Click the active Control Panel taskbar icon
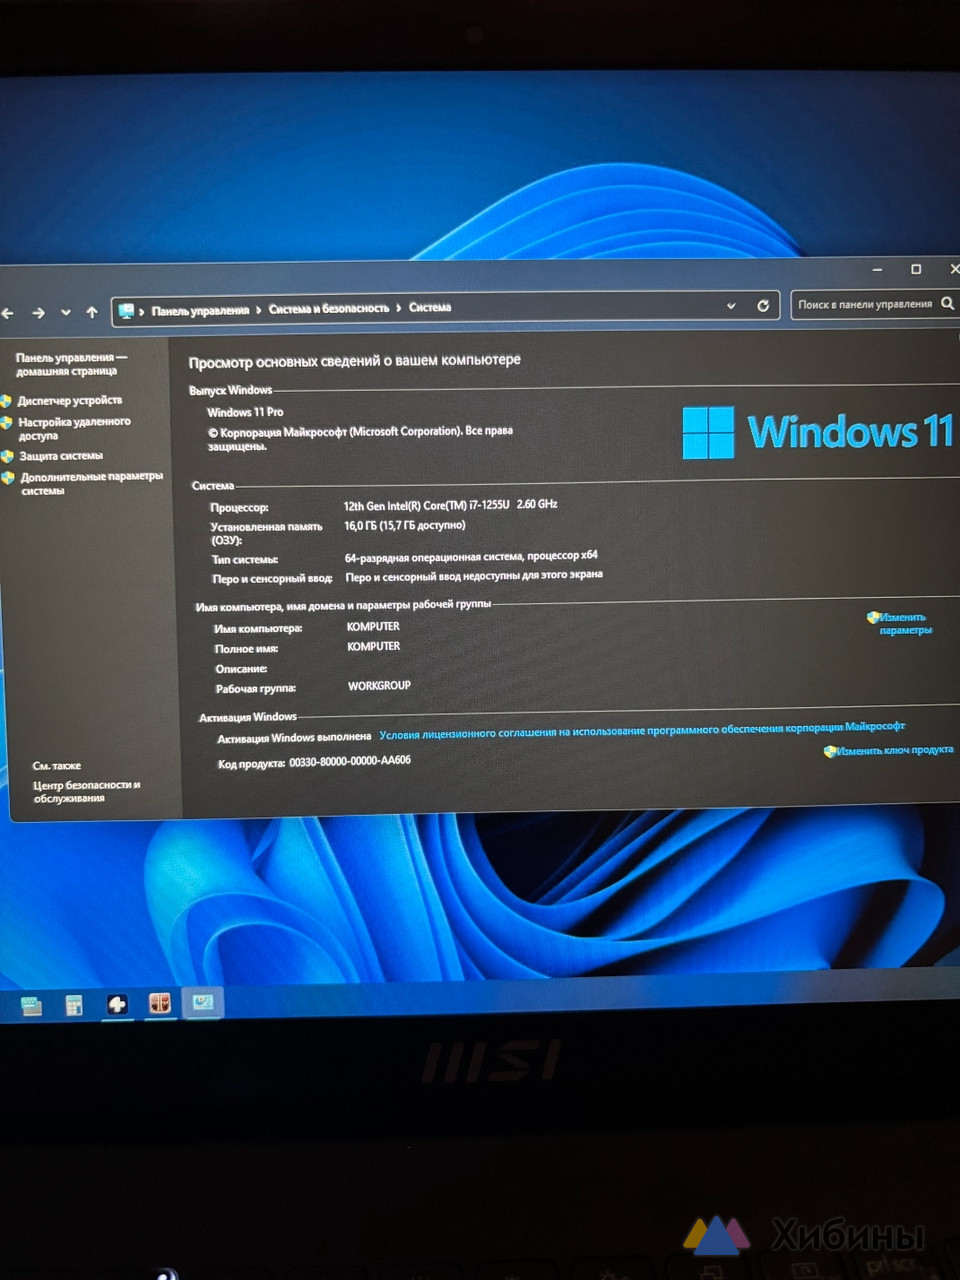The image size is (960, 1280). click(x=203, y=1001)
